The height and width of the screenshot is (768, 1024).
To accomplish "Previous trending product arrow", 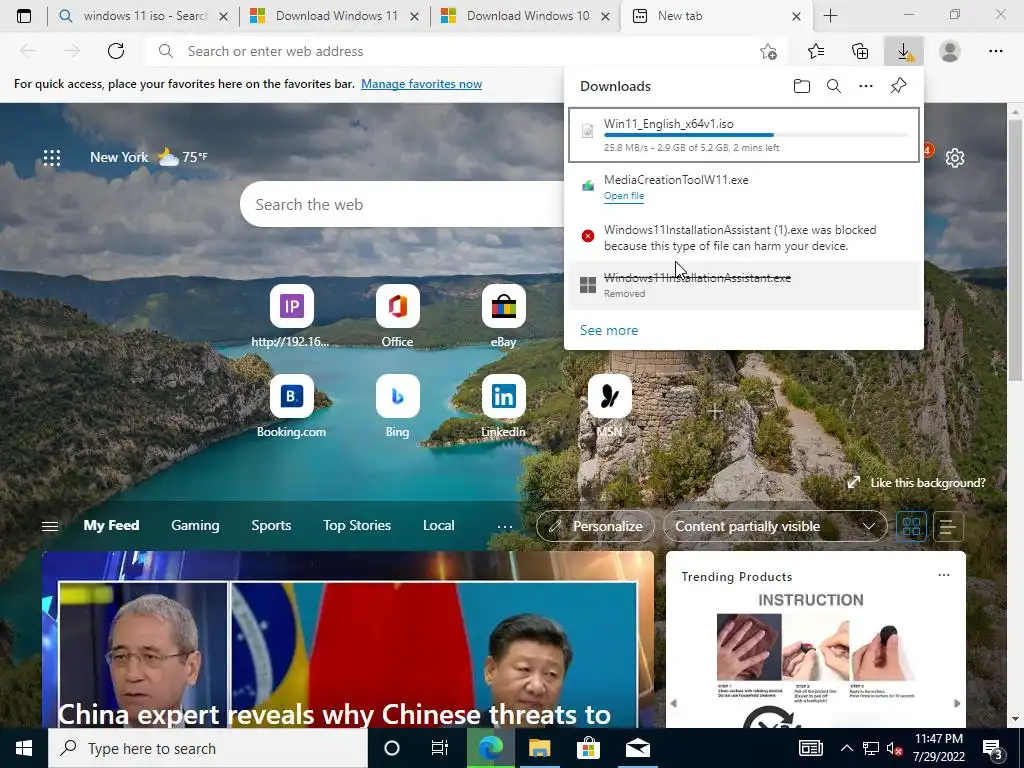I will tap(674, 703).
